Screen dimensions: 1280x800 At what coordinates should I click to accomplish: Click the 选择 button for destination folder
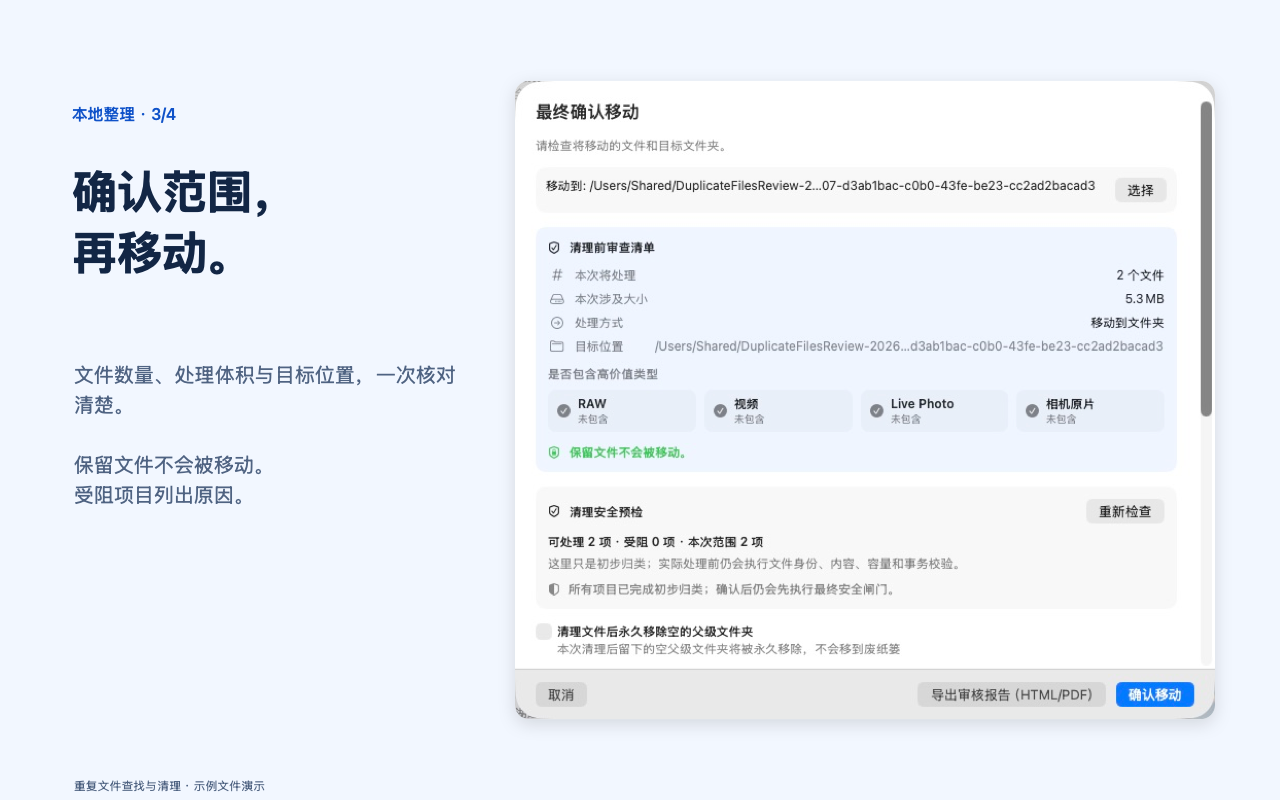pyautogui.click(x=1141, y=190)
